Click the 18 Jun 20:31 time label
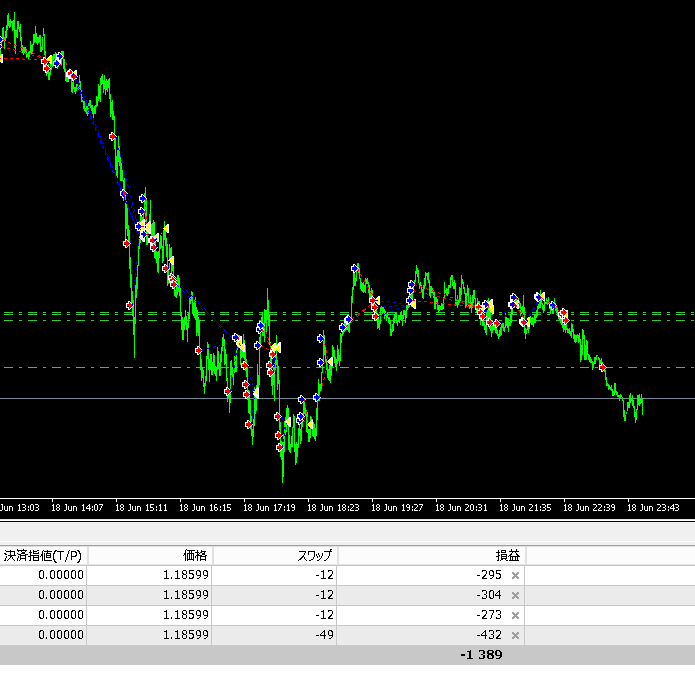Viewport: 695px width, 685px height. click(461, 508)
